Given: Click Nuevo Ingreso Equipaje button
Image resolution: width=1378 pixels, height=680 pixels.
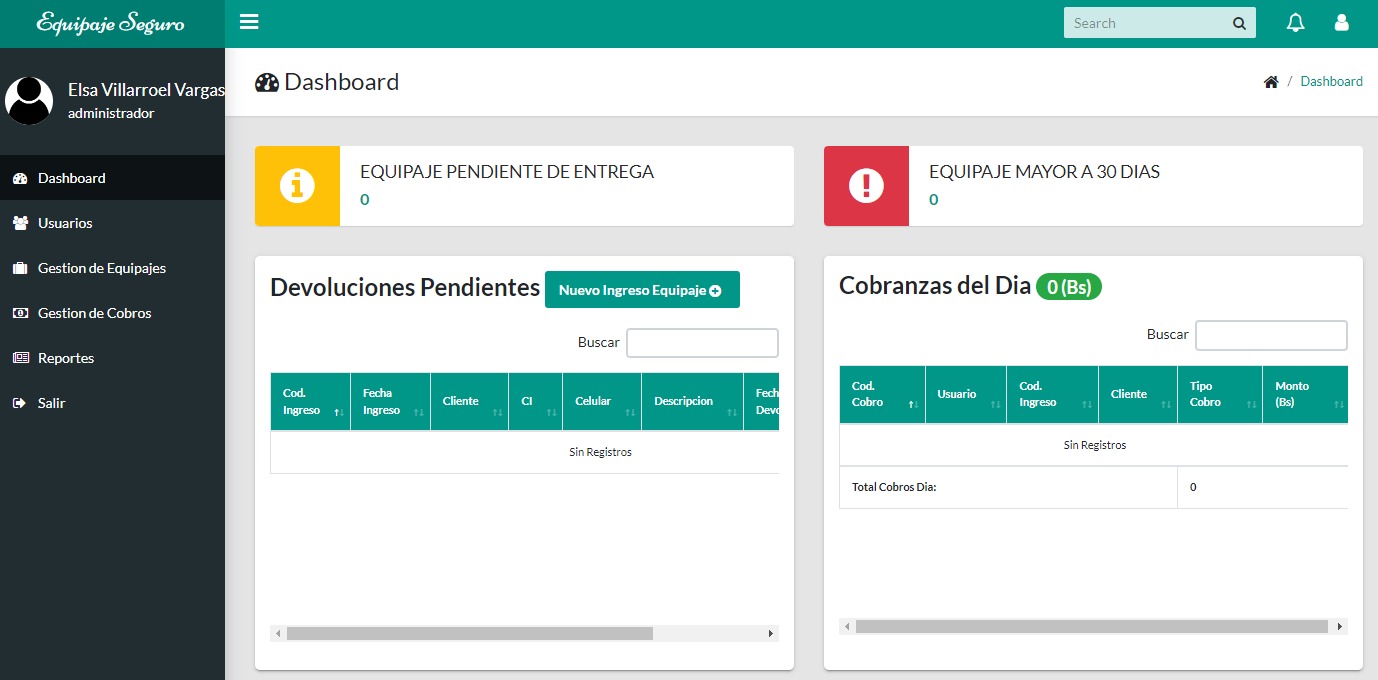Looking at the screenshot, I should [x=641, y=290].
